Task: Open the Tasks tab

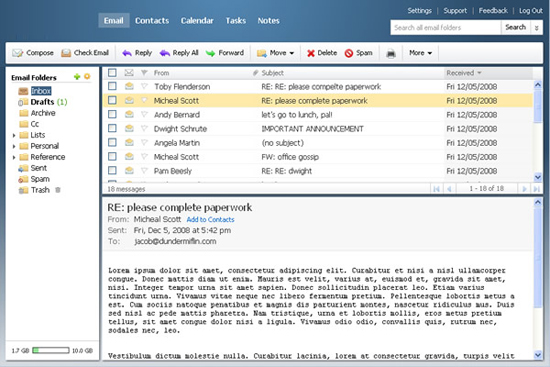Action: (235, 21)
